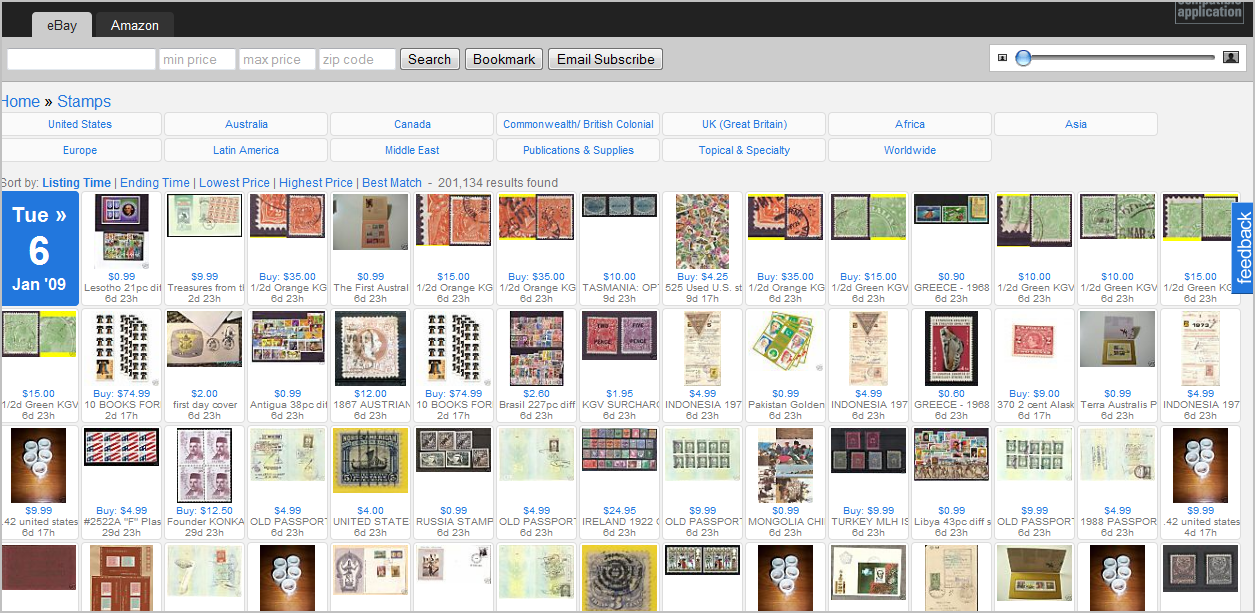Sort results by Best Match
The image size is (1255, 613).
[x=392, y=183]
